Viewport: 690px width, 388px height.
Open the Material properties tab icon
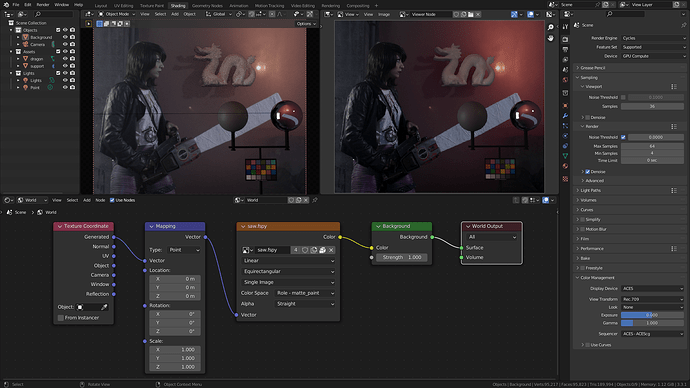point(565,166)
